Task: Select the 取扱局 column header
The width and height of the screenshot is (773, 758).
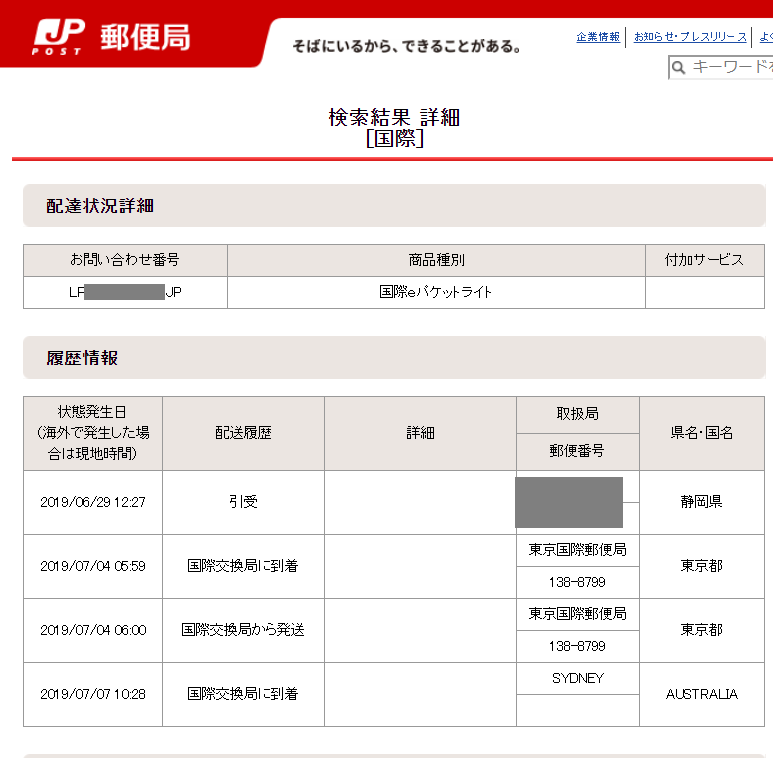Action: (578, 414)
